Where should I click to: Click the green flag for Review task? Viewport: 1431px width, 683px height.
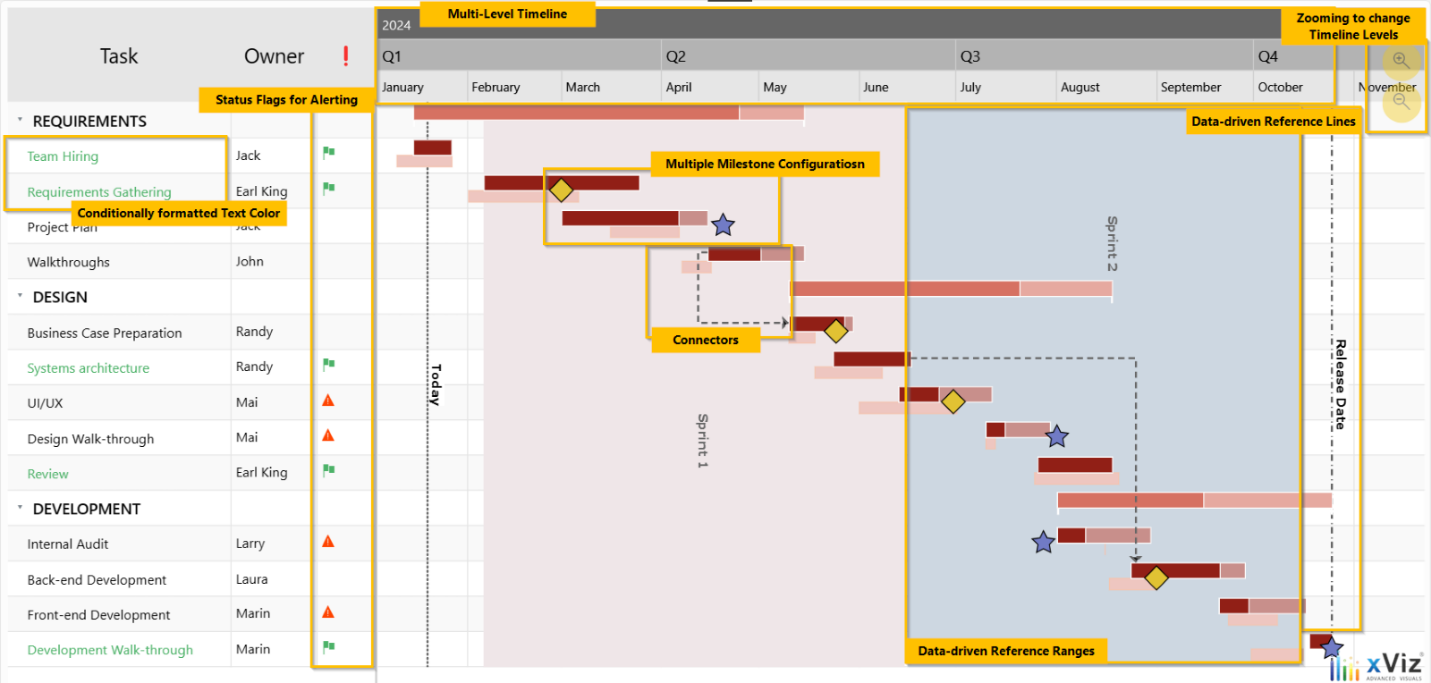[328, 472]
